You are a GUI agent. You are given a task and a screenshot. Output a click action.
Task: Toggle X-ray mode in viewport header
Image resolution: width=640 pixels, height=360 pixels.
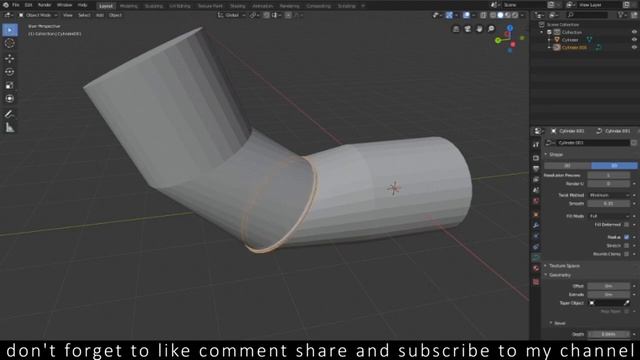point(483,15)
